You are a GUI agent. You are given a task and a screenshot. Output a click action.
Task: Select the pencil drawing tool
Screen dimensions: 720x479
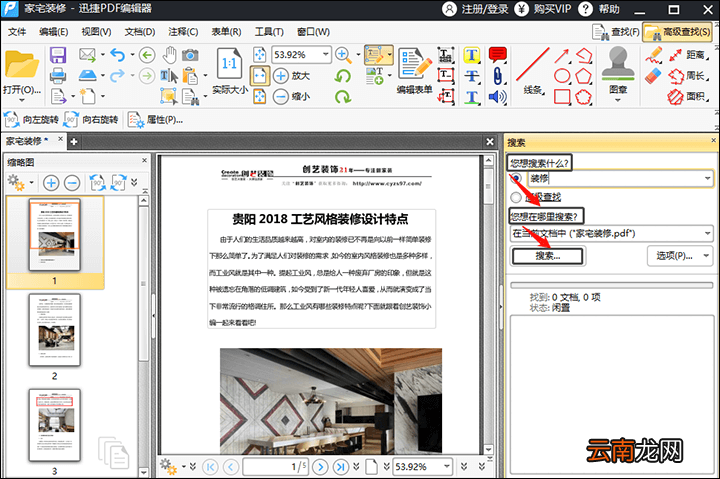pos(653,55)
